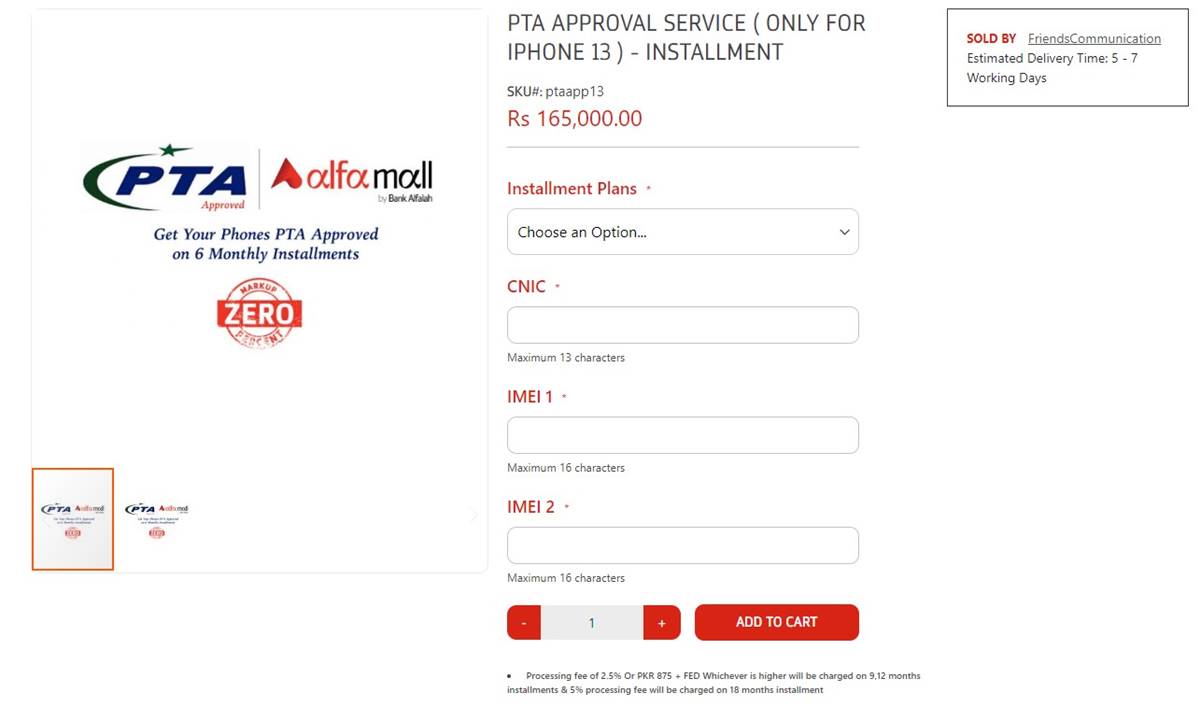Click the Installment Plans dropdown chevron
The width and height of the screenshot is (1200, 706).
coord(843,231)
